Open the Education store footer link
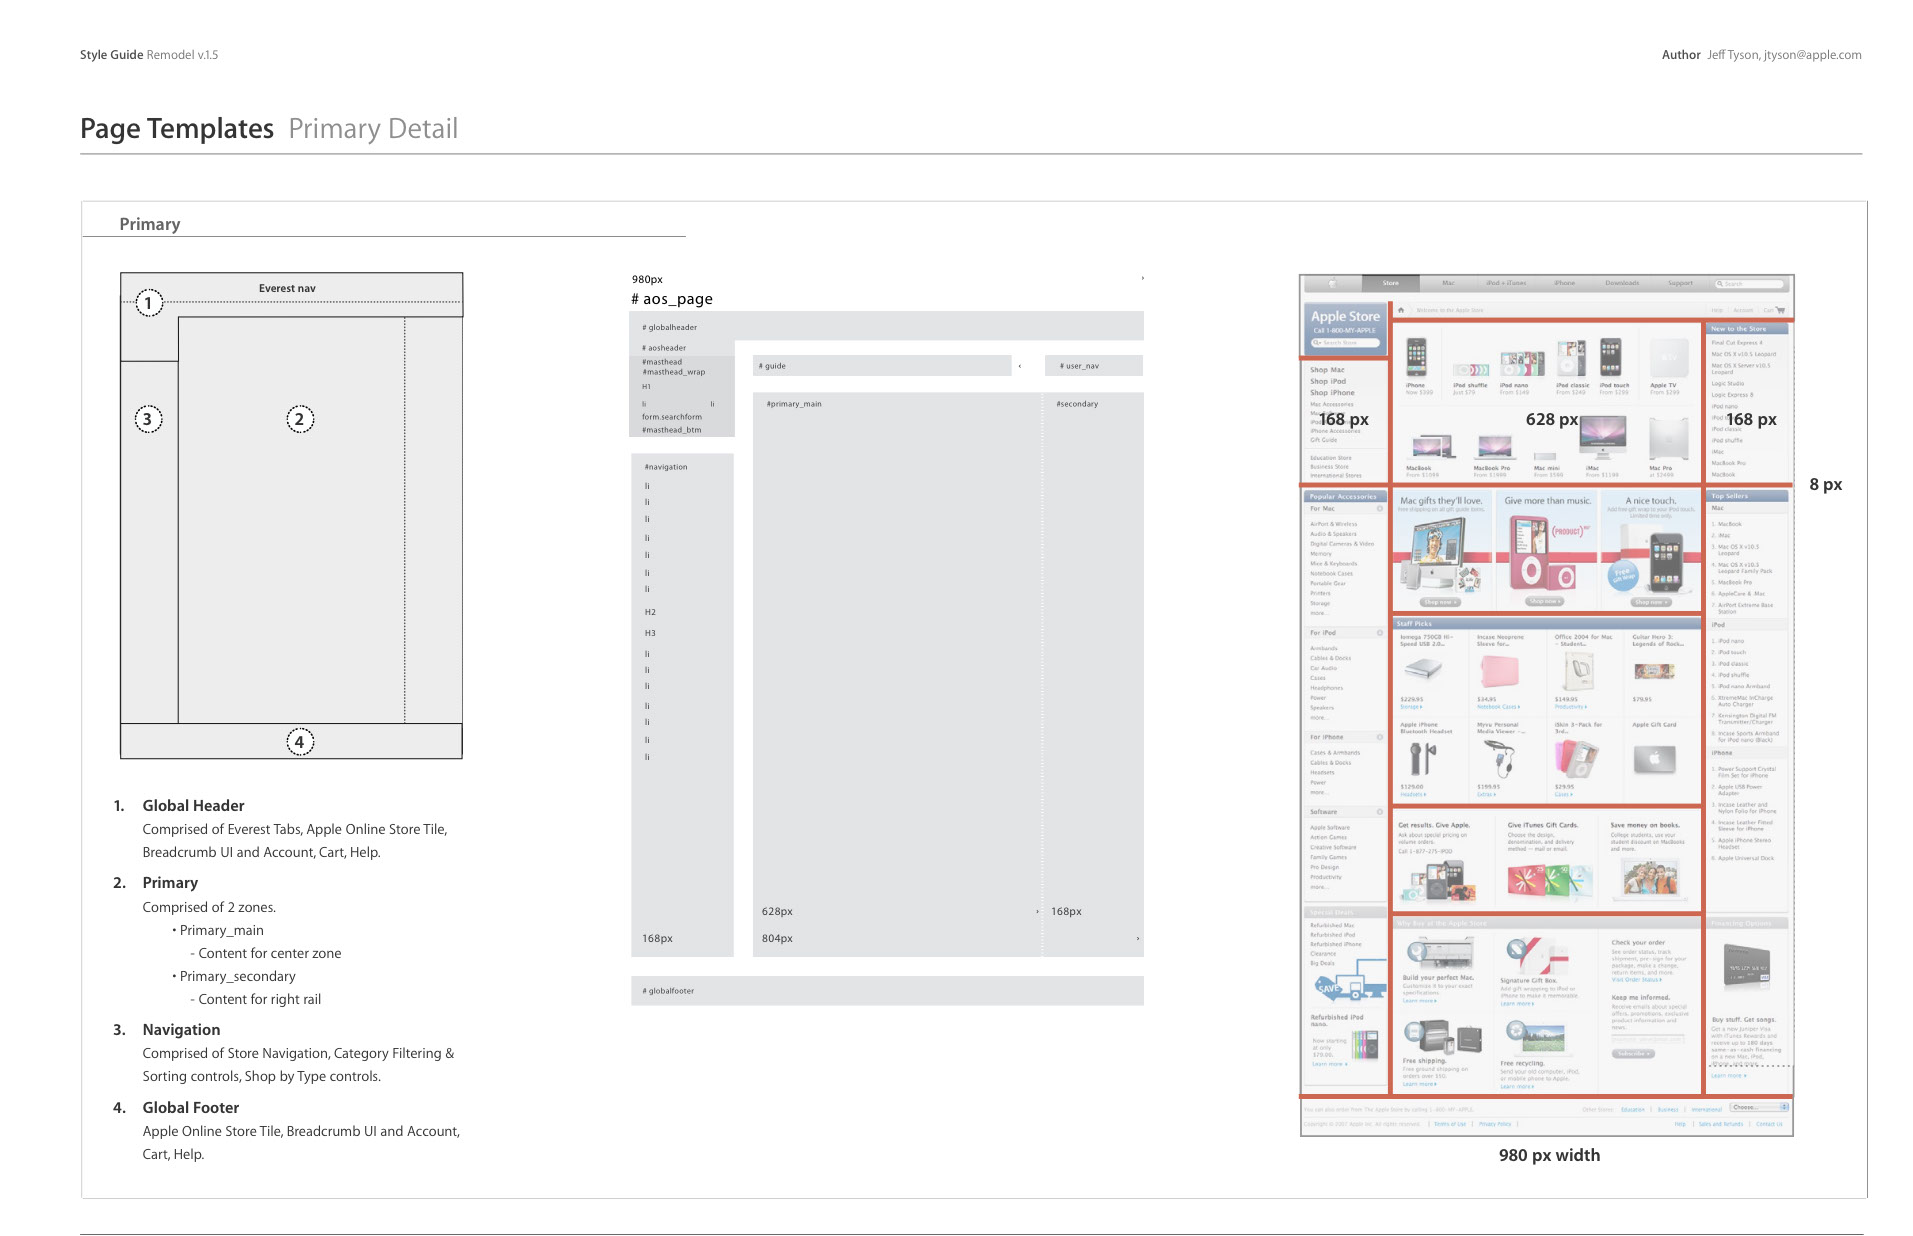 tap(1632, 1109)
